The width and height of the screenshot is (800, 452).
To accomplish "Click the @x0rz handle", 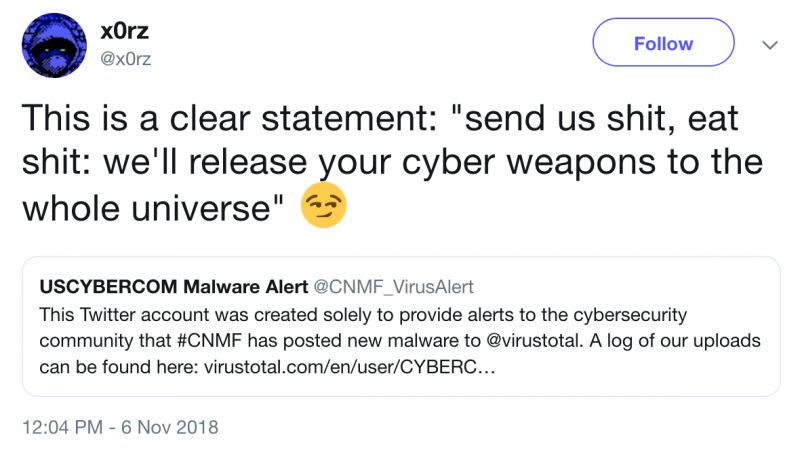I will (126, 58).
